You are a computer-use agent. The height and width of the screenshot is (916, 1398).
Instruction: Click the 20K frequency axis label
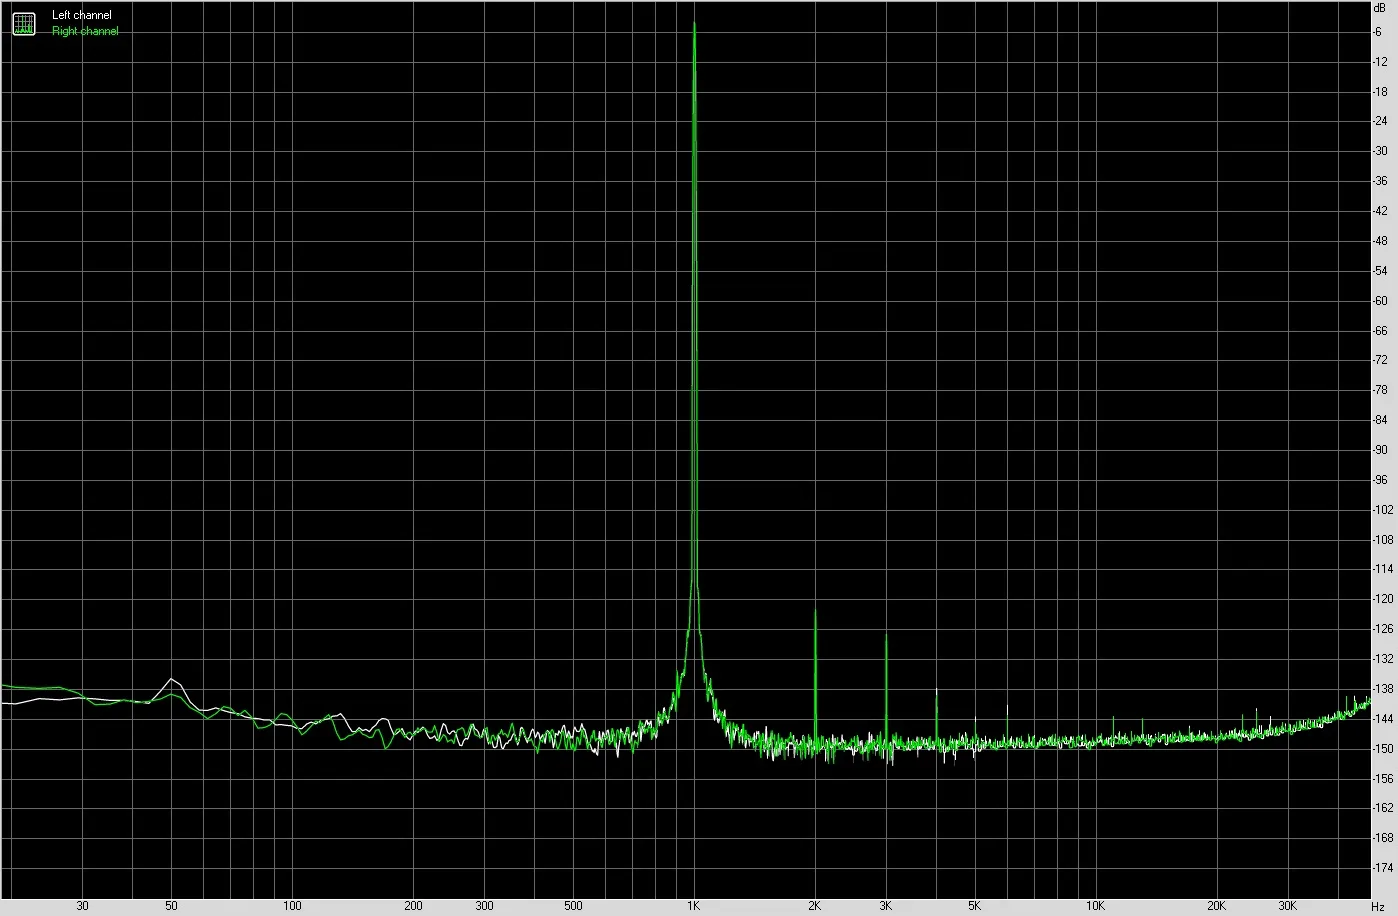1216,906
